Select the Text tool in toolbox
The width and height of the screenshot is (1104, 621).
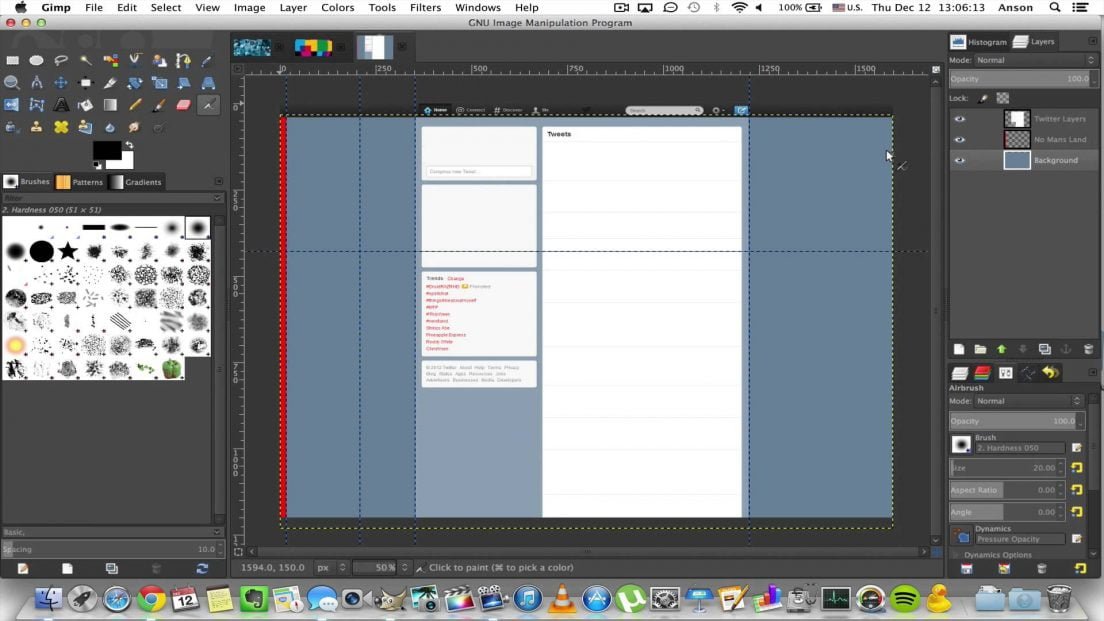pyautogui.click(x=61, y=105)
